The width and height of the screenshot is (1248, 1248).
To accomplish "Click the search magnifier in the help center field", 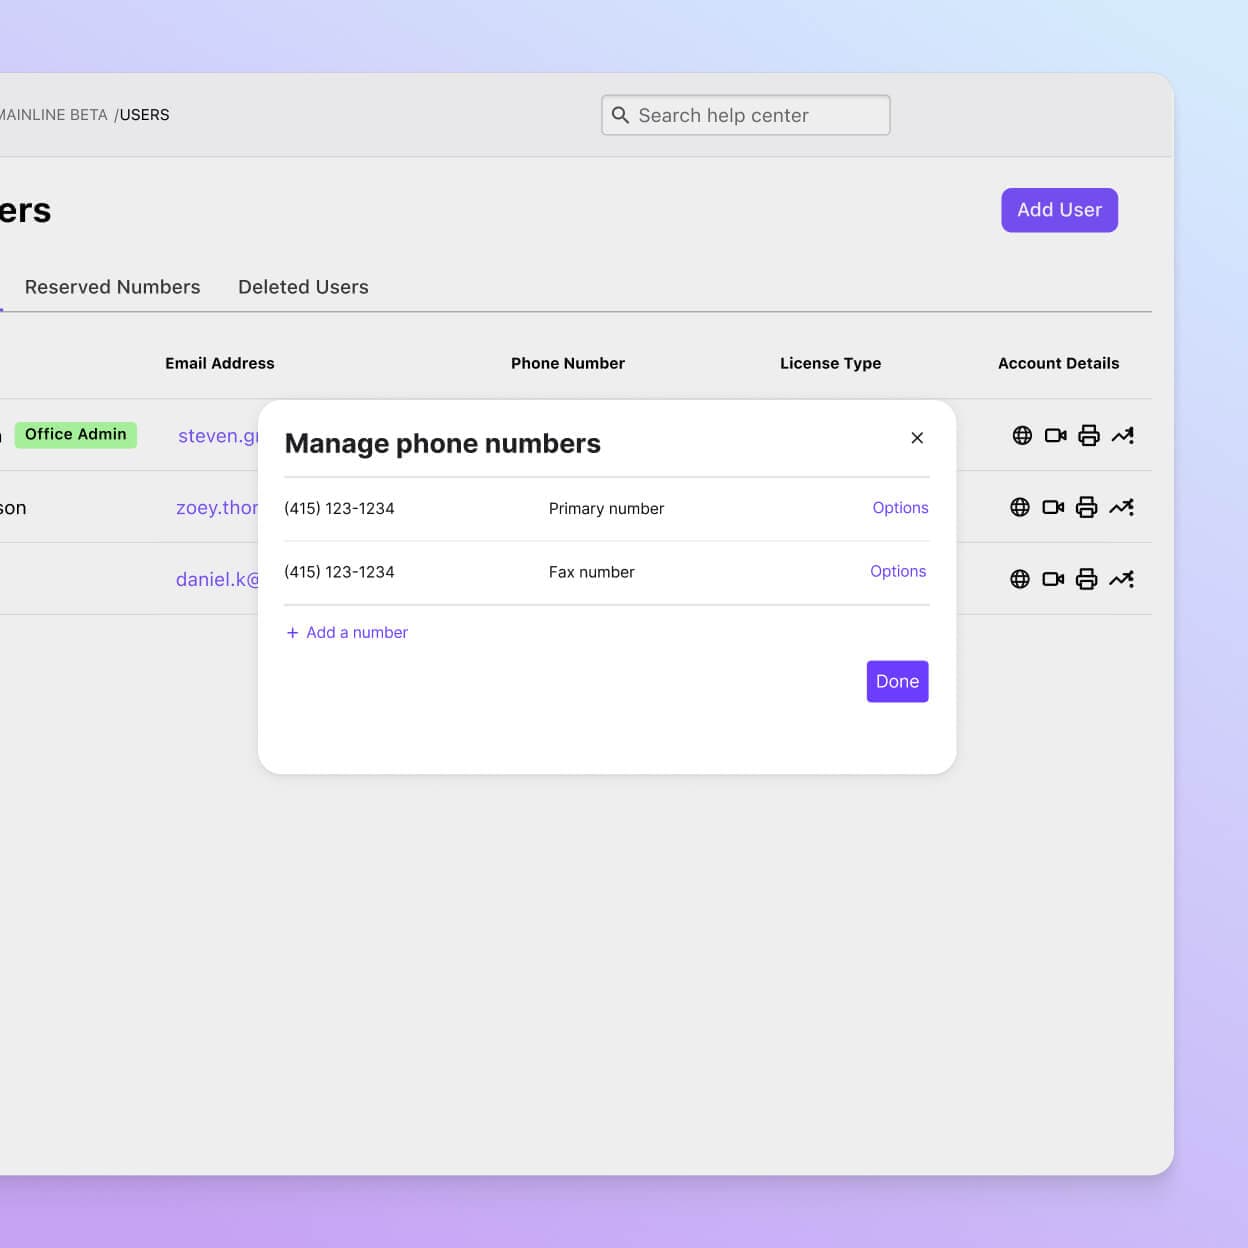I will pos(621,115).
